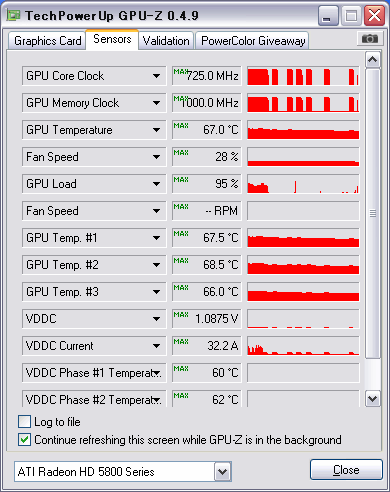Screen dimensions: 390x492
Task: Open the VDDC sensor dropdown
Action: coord(94,319)
